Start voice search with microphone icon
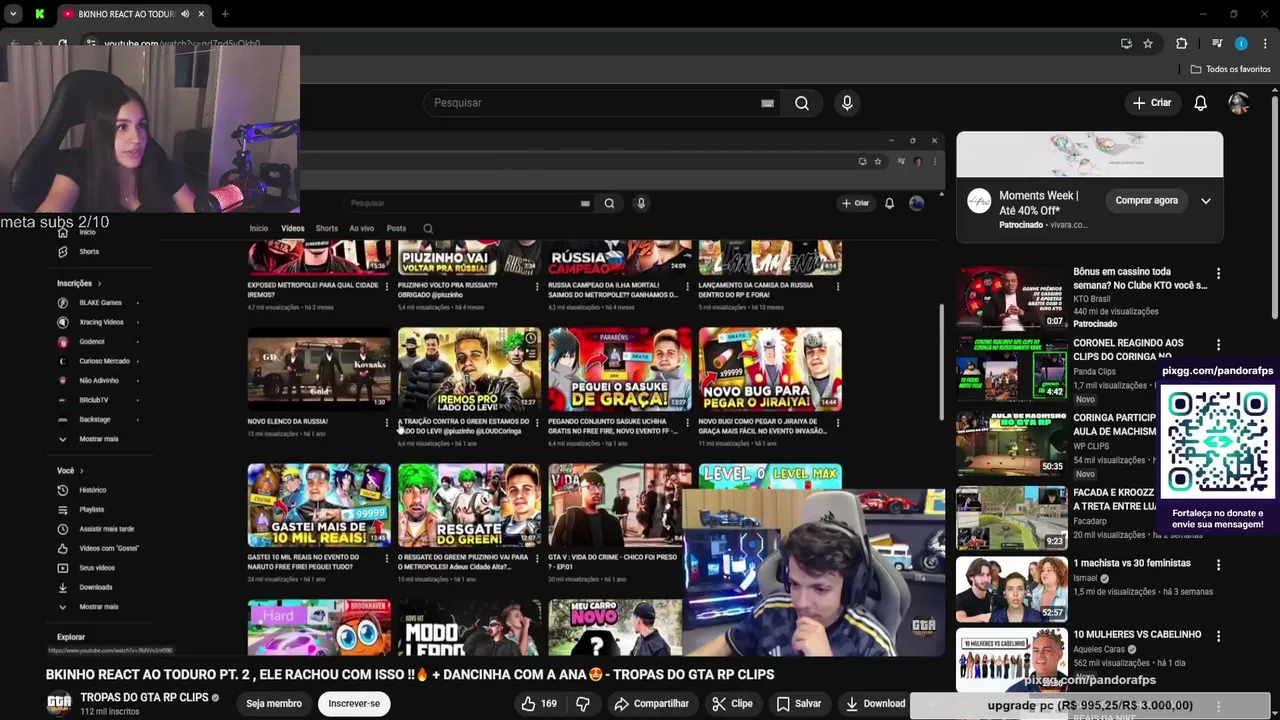Screen dimensions: 1280x720 pos(847,103)
